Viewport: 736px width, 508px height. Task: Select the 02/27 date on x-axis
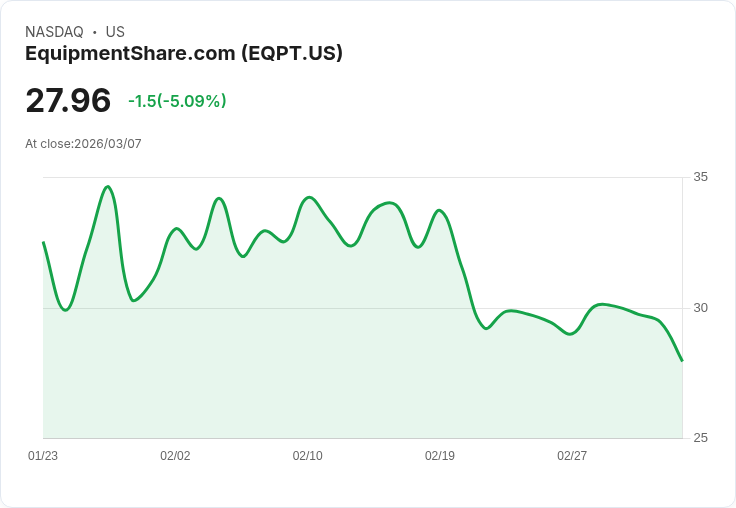(x=572, y=456)
